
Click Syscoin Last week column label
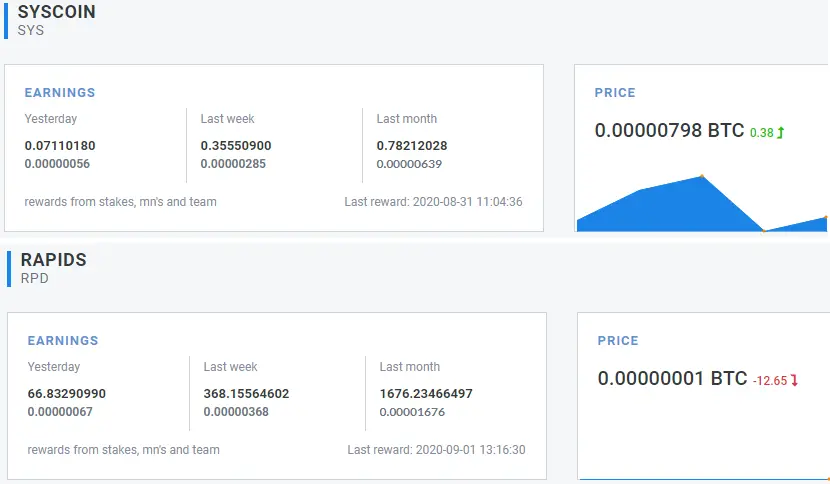click(x=228, y=119)
